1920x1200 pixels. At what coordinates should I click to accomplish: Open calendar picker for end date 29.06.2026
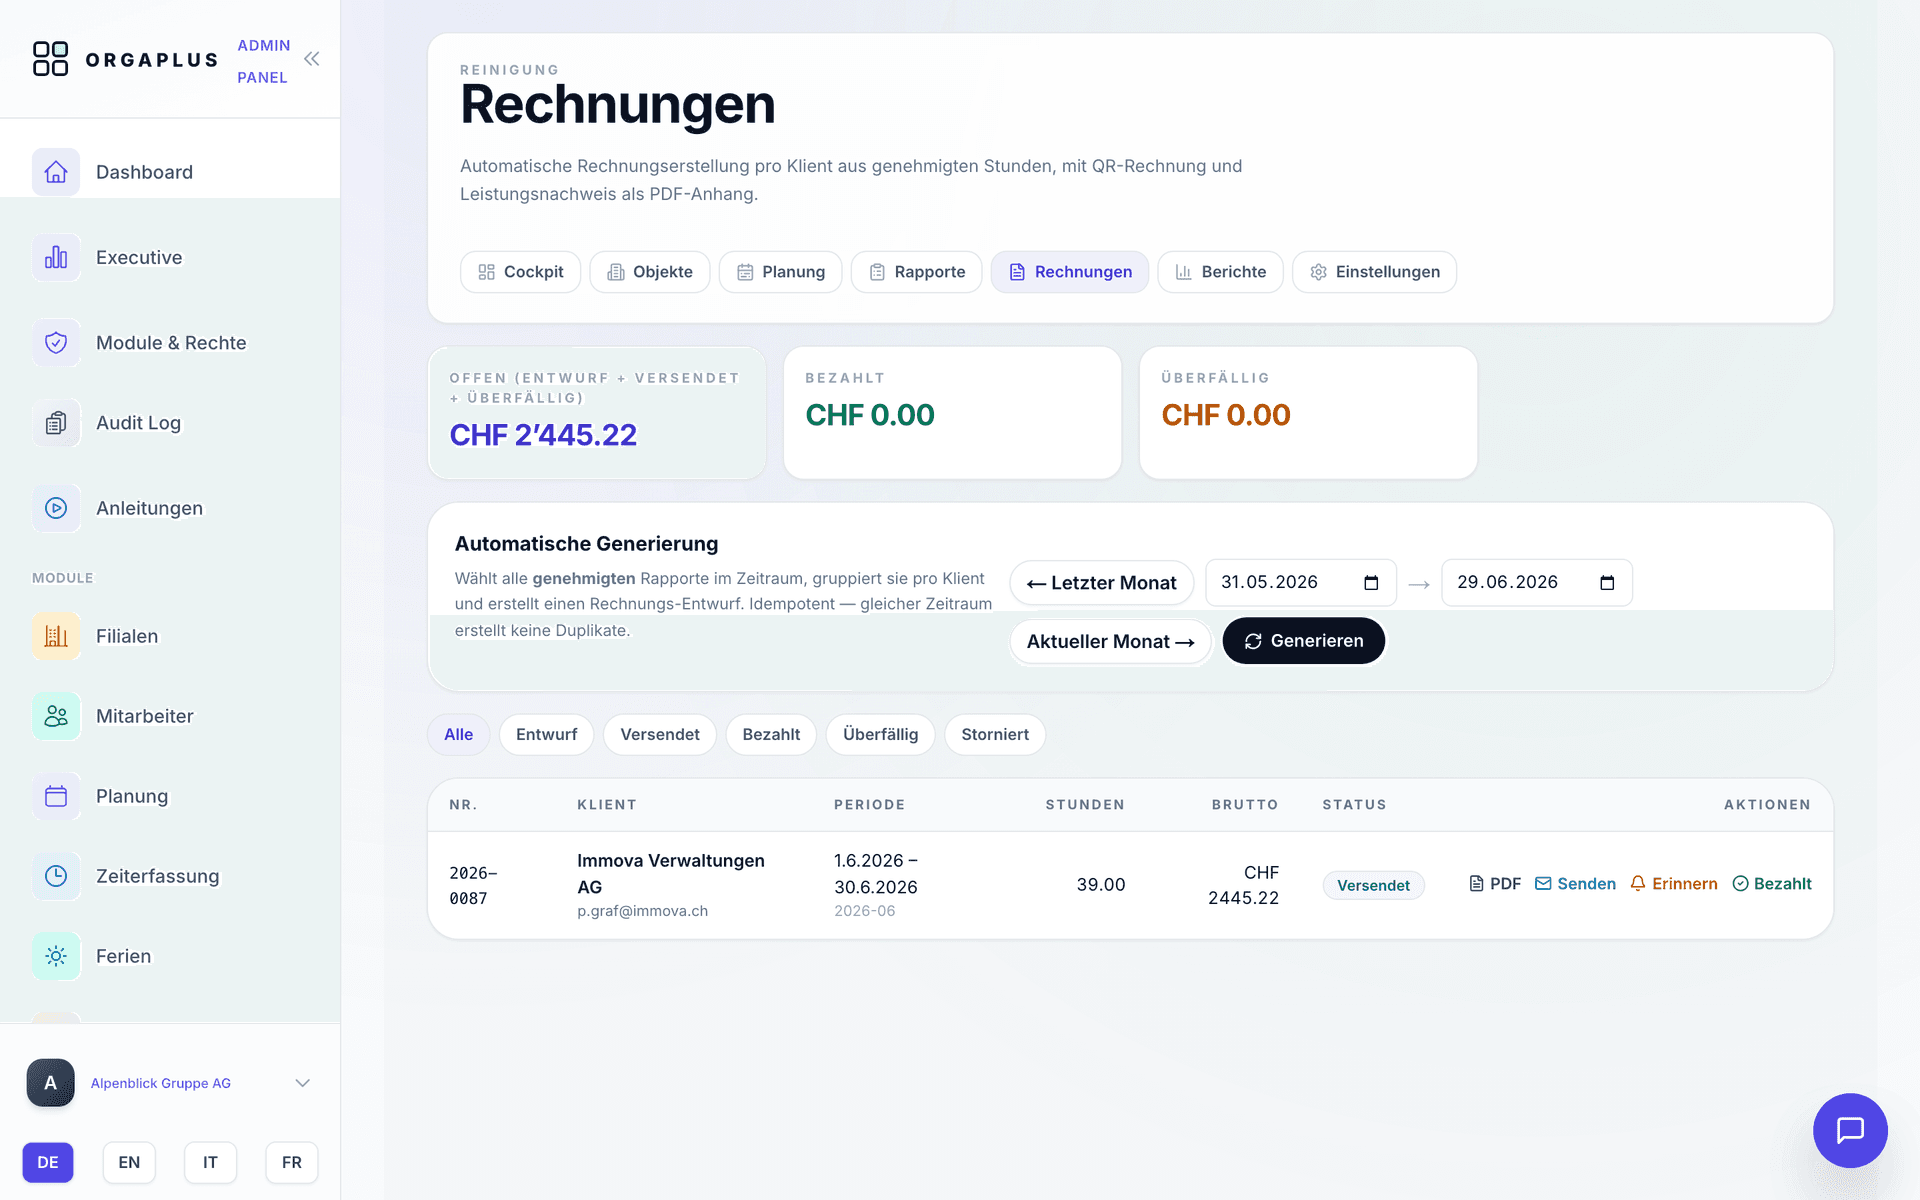(1607, 583)
